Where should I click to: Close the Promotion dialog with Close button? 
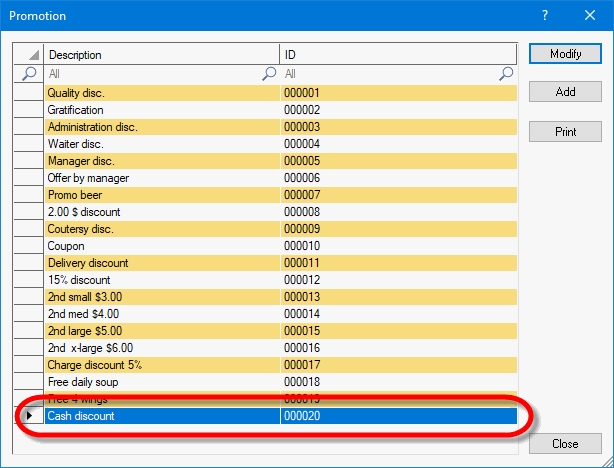[565, 444]
